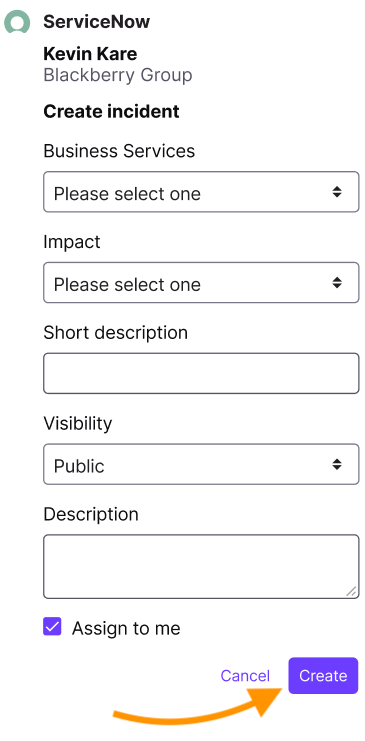Uncheck the Assign to me checkbox
This screenshot has width=365, height=741.
coord(52,627)
